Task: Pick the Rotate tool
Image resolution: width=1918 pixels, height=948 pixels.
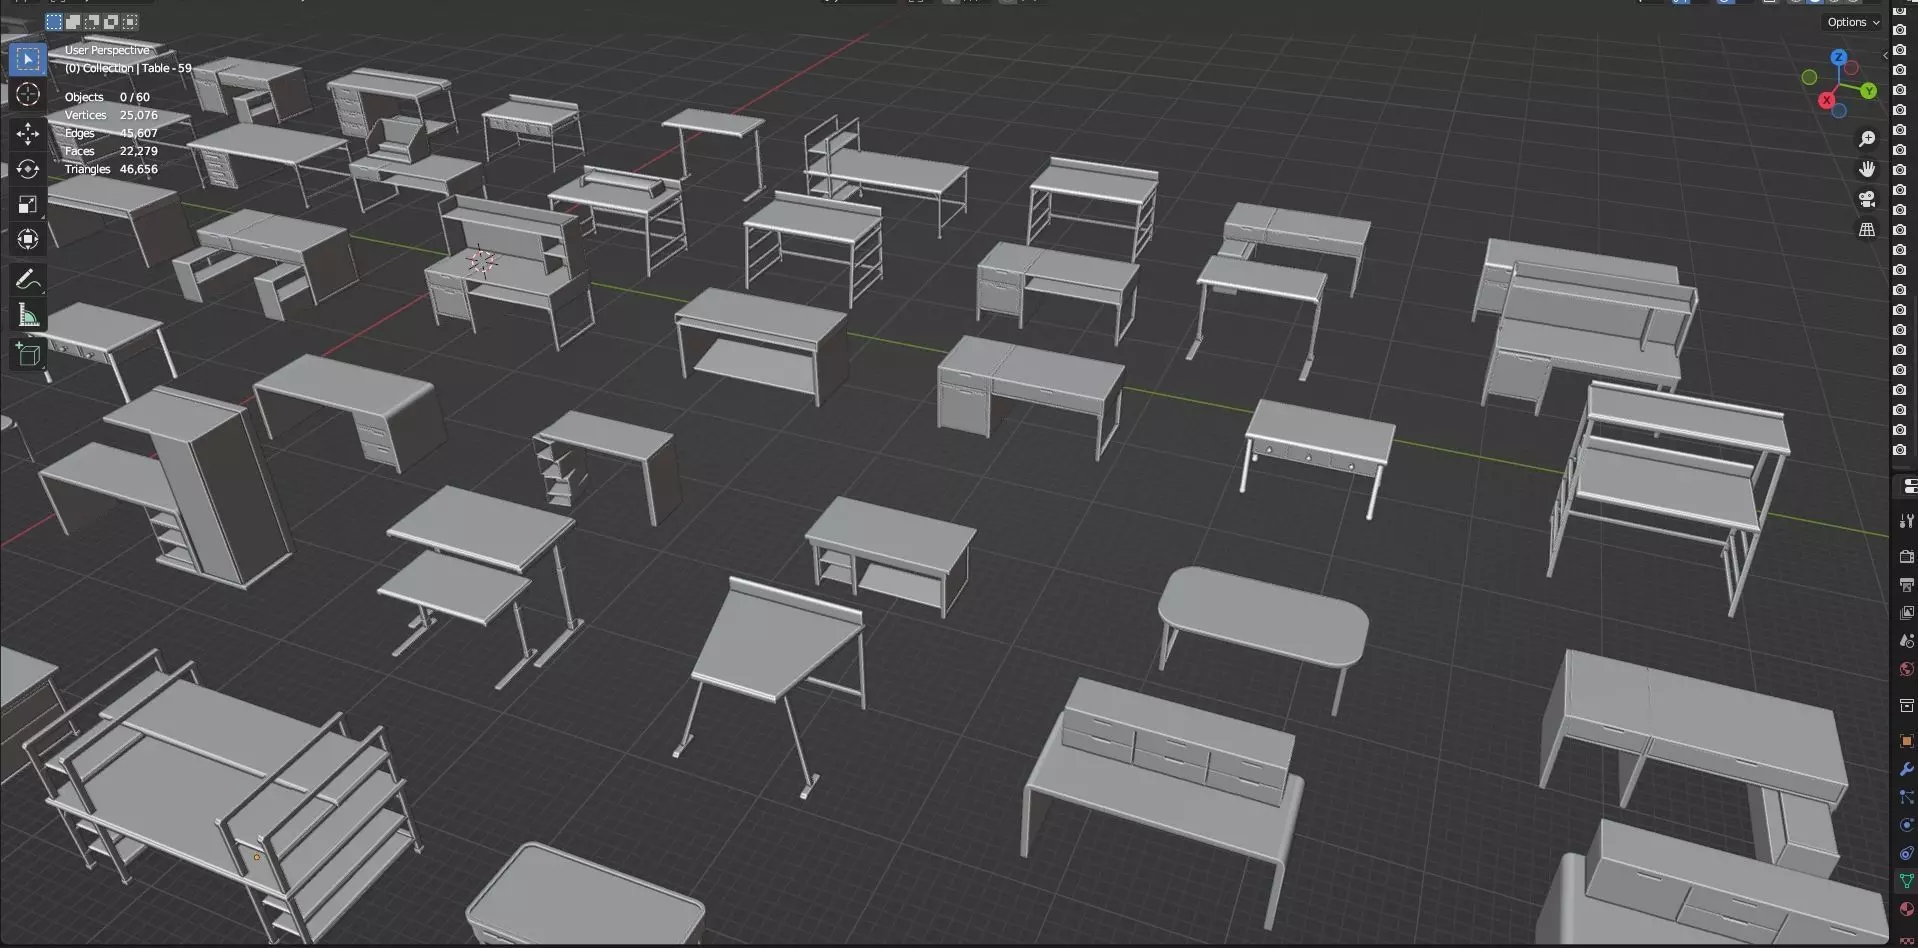Action: coord(28,169)
